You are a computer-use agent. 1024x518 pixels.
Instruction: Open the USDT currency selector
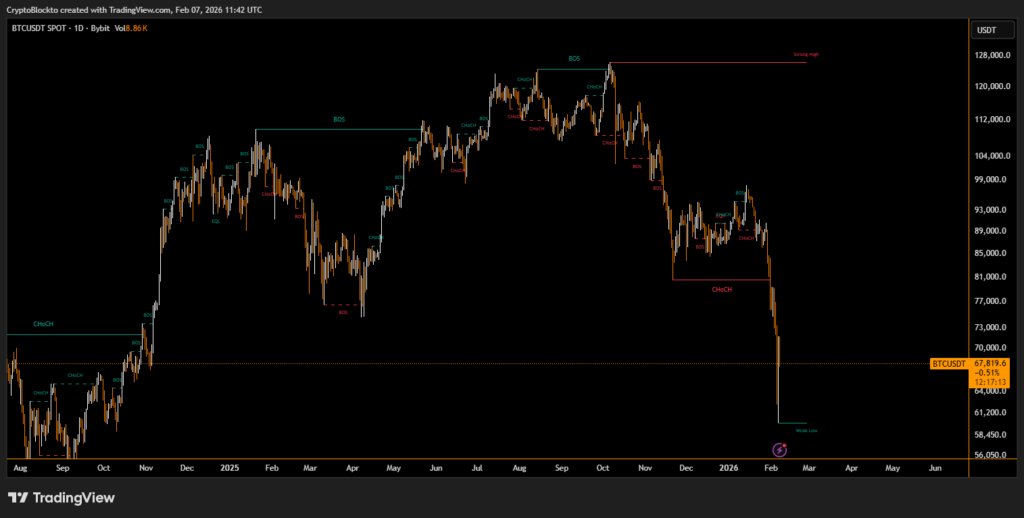click(986, 30)
